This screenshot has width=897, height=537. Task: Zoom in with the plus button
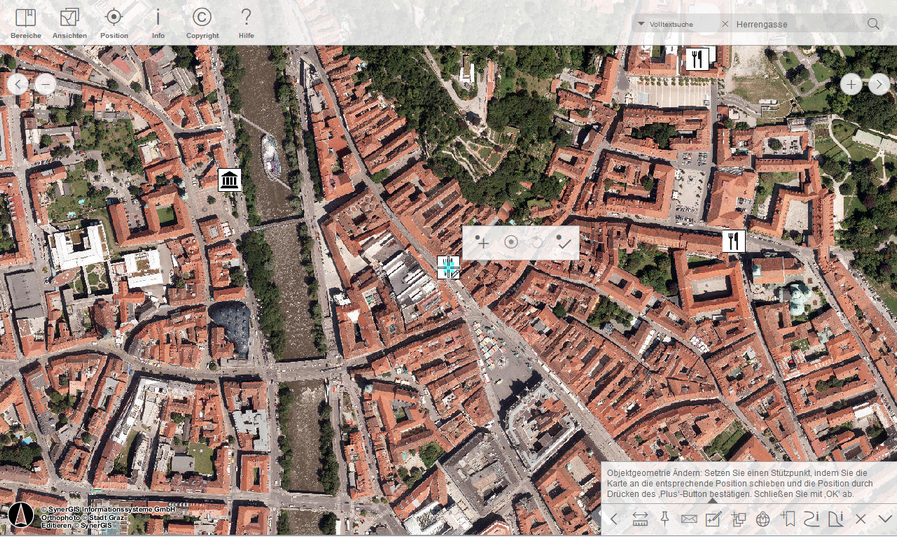pyautogui.click(x=851, y=84)
